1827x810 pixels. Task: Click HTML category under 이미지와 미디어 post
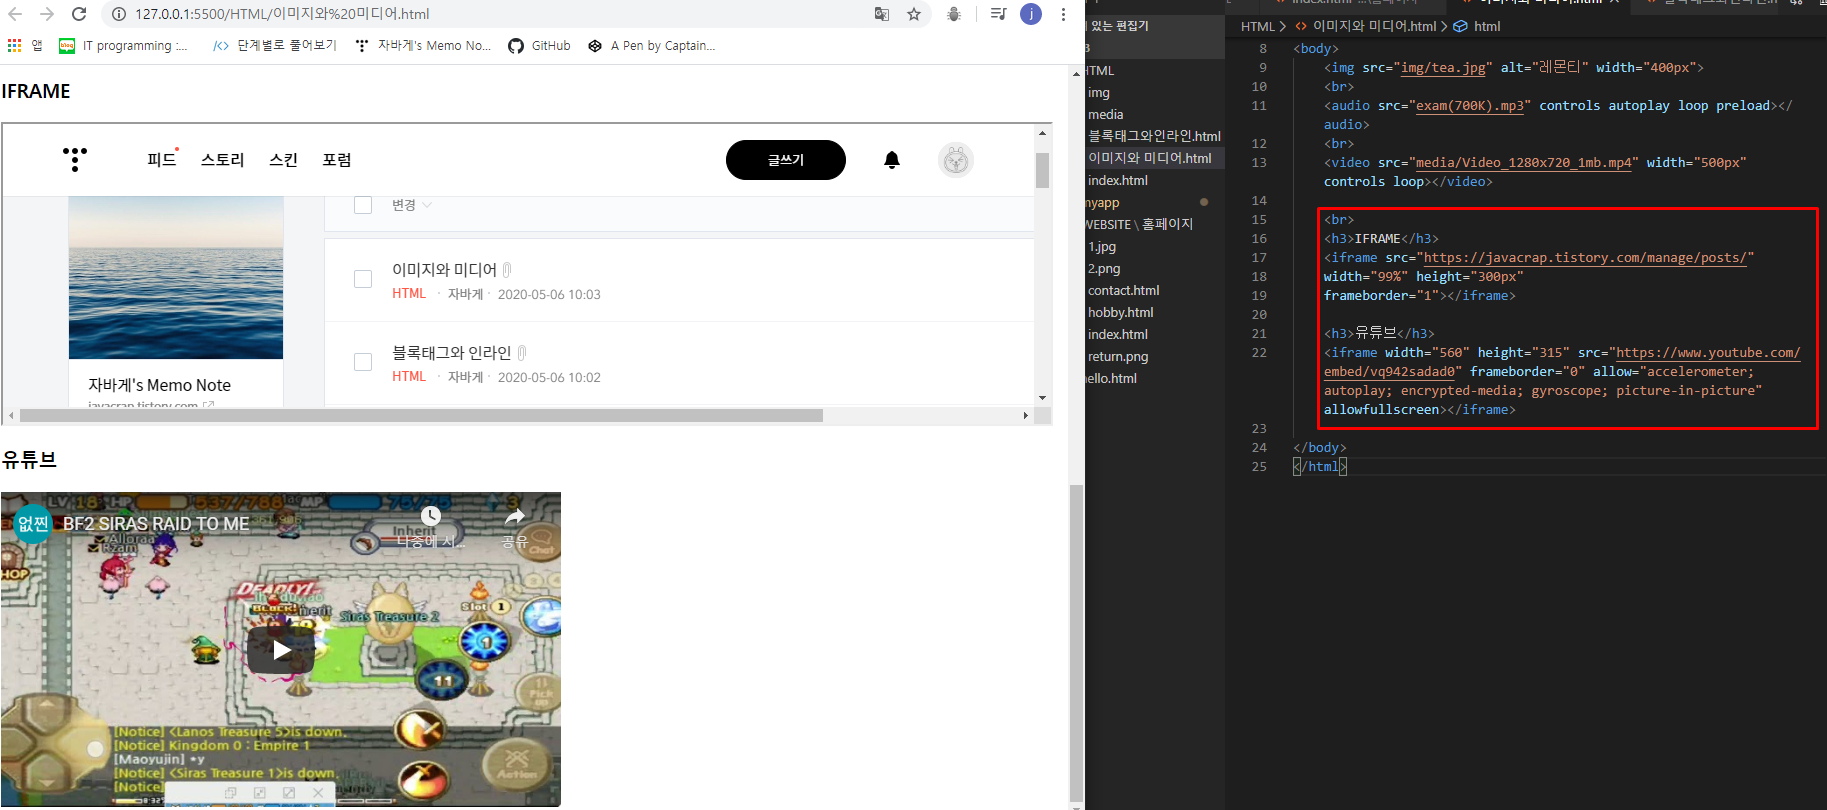(409, 294)
